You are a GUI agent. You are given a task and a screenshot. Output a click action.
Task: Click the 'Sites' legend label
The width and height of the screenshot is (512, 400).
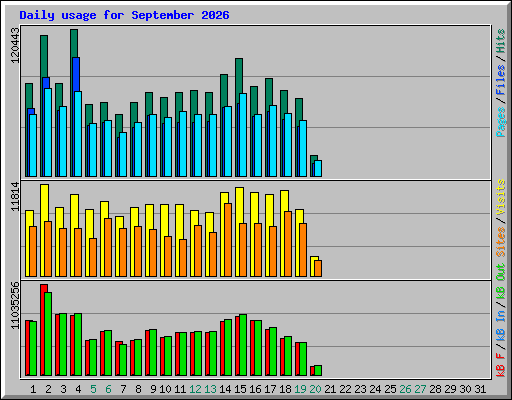click(501, 242)
